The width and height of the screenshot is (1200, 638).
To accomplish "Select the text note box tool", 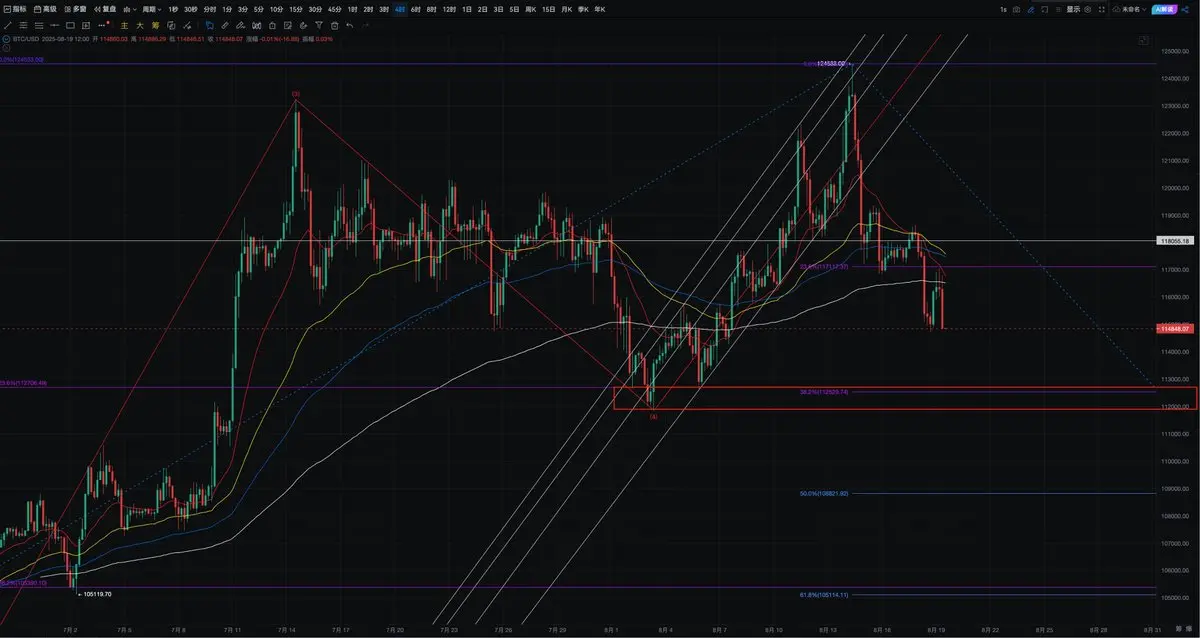I will 86,25.
